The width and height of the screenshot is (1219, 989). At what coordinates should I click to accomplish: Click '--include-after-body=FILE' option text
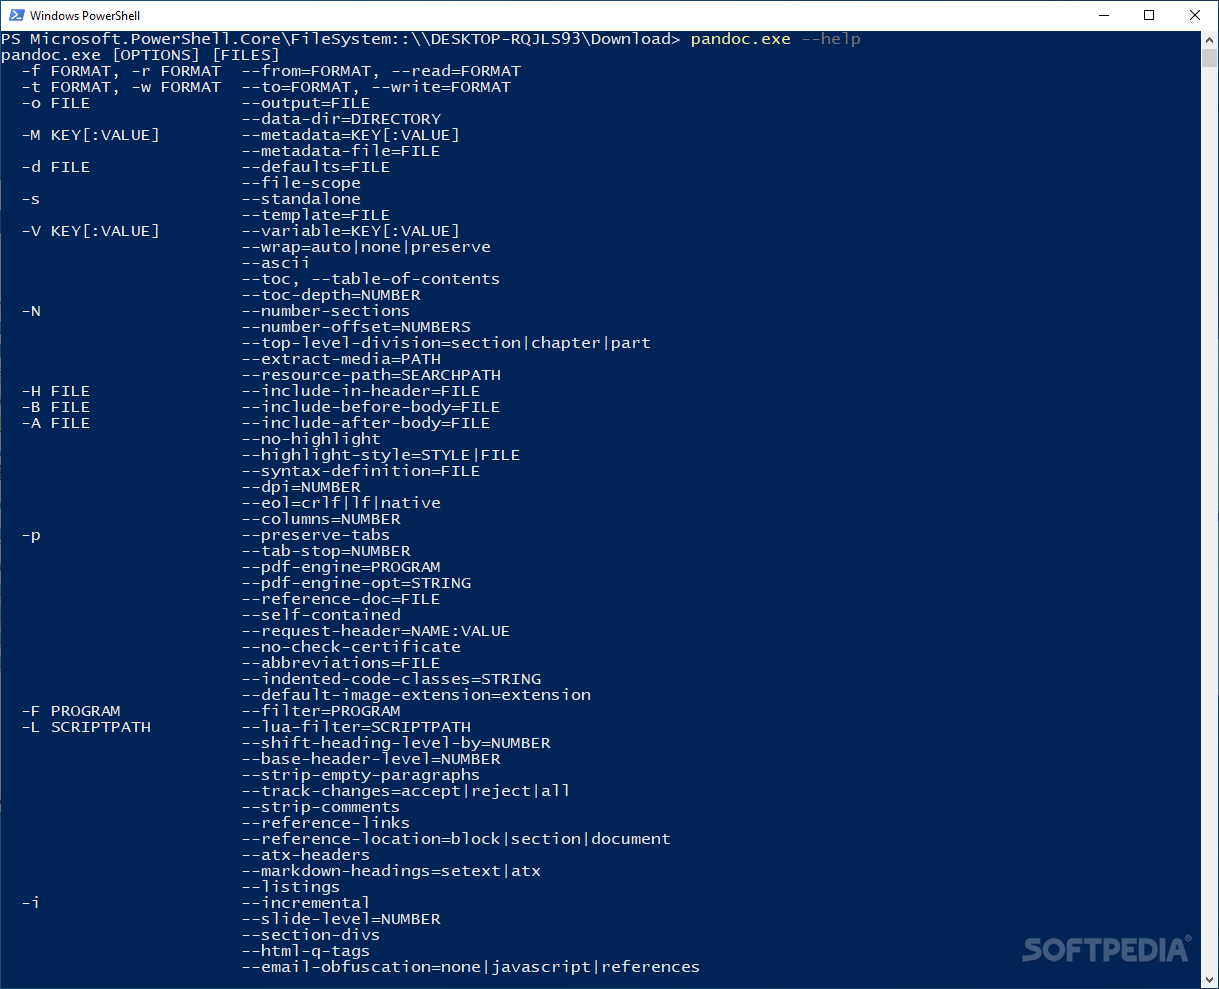click(x=366, y=423)
